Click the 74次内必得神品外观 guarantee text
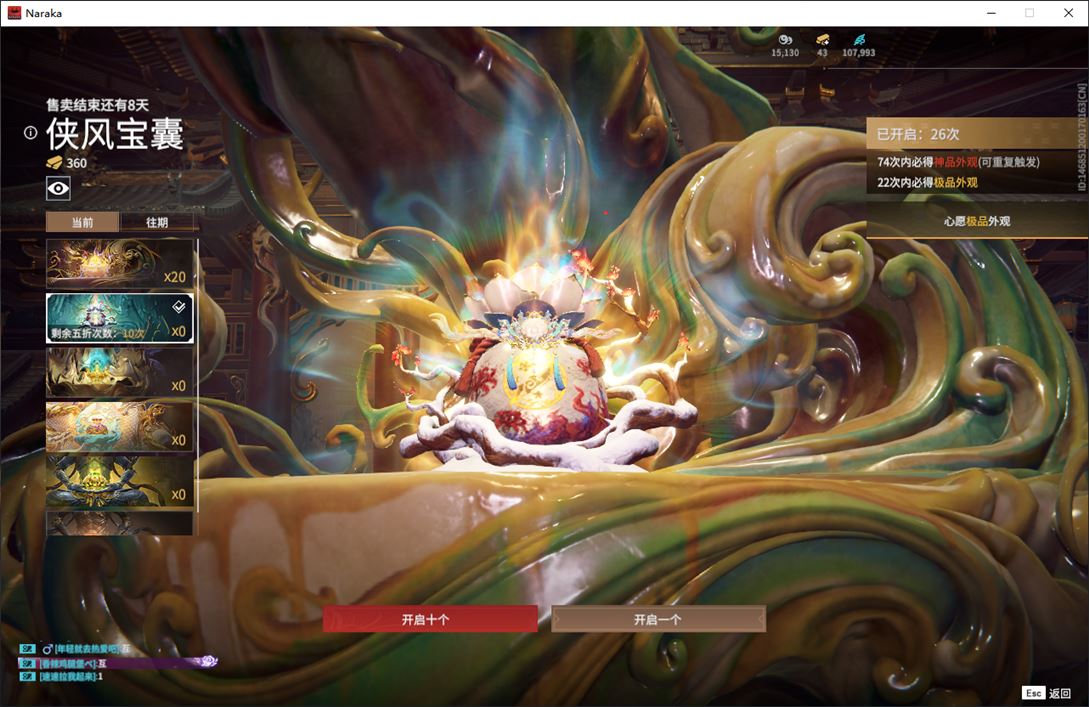The width and height of the screenshot is (1089, 707). pos(958,162)
